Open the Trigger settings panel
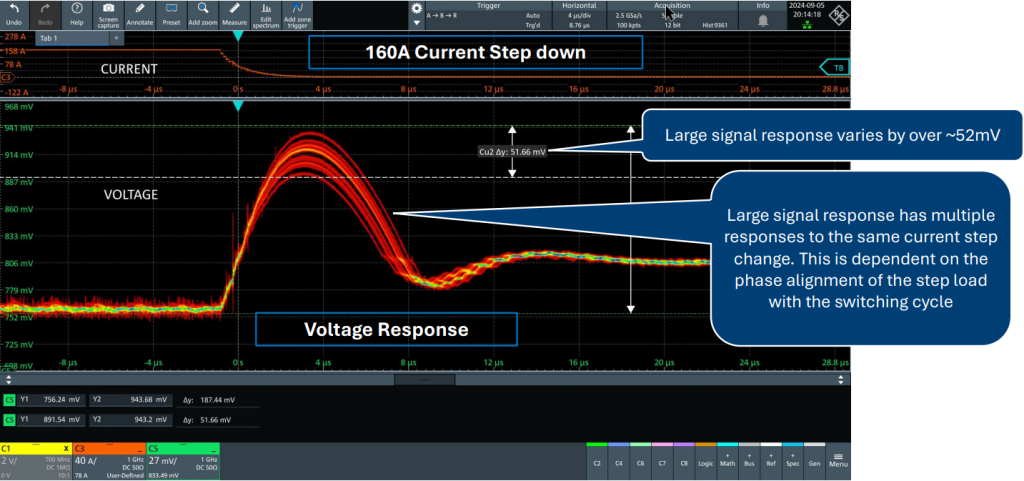This screenshot has width=1024, height=481. (x=488, y=15)
